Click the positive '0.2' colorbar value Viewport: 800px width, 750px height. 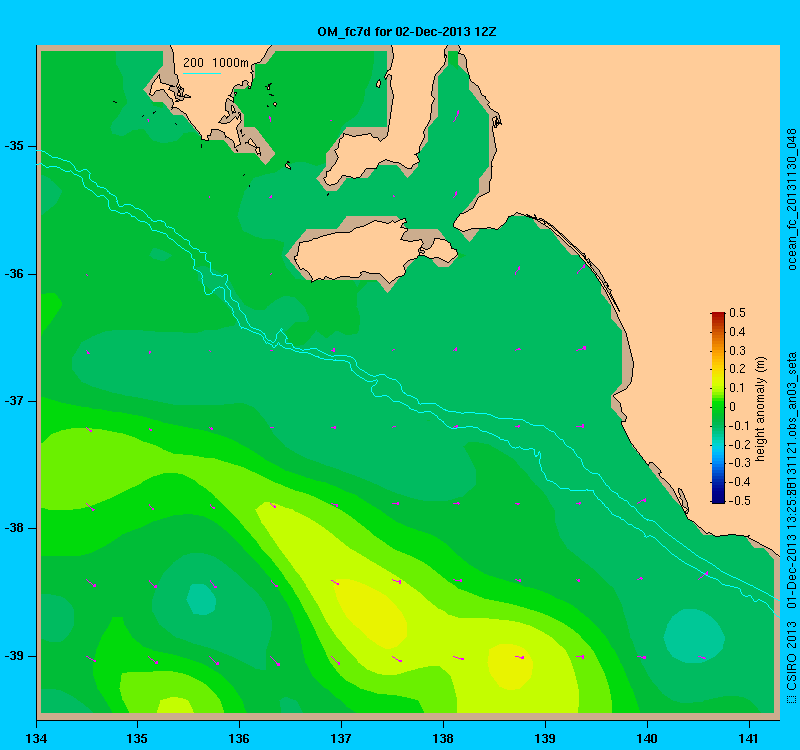click(x=737, y=369)
